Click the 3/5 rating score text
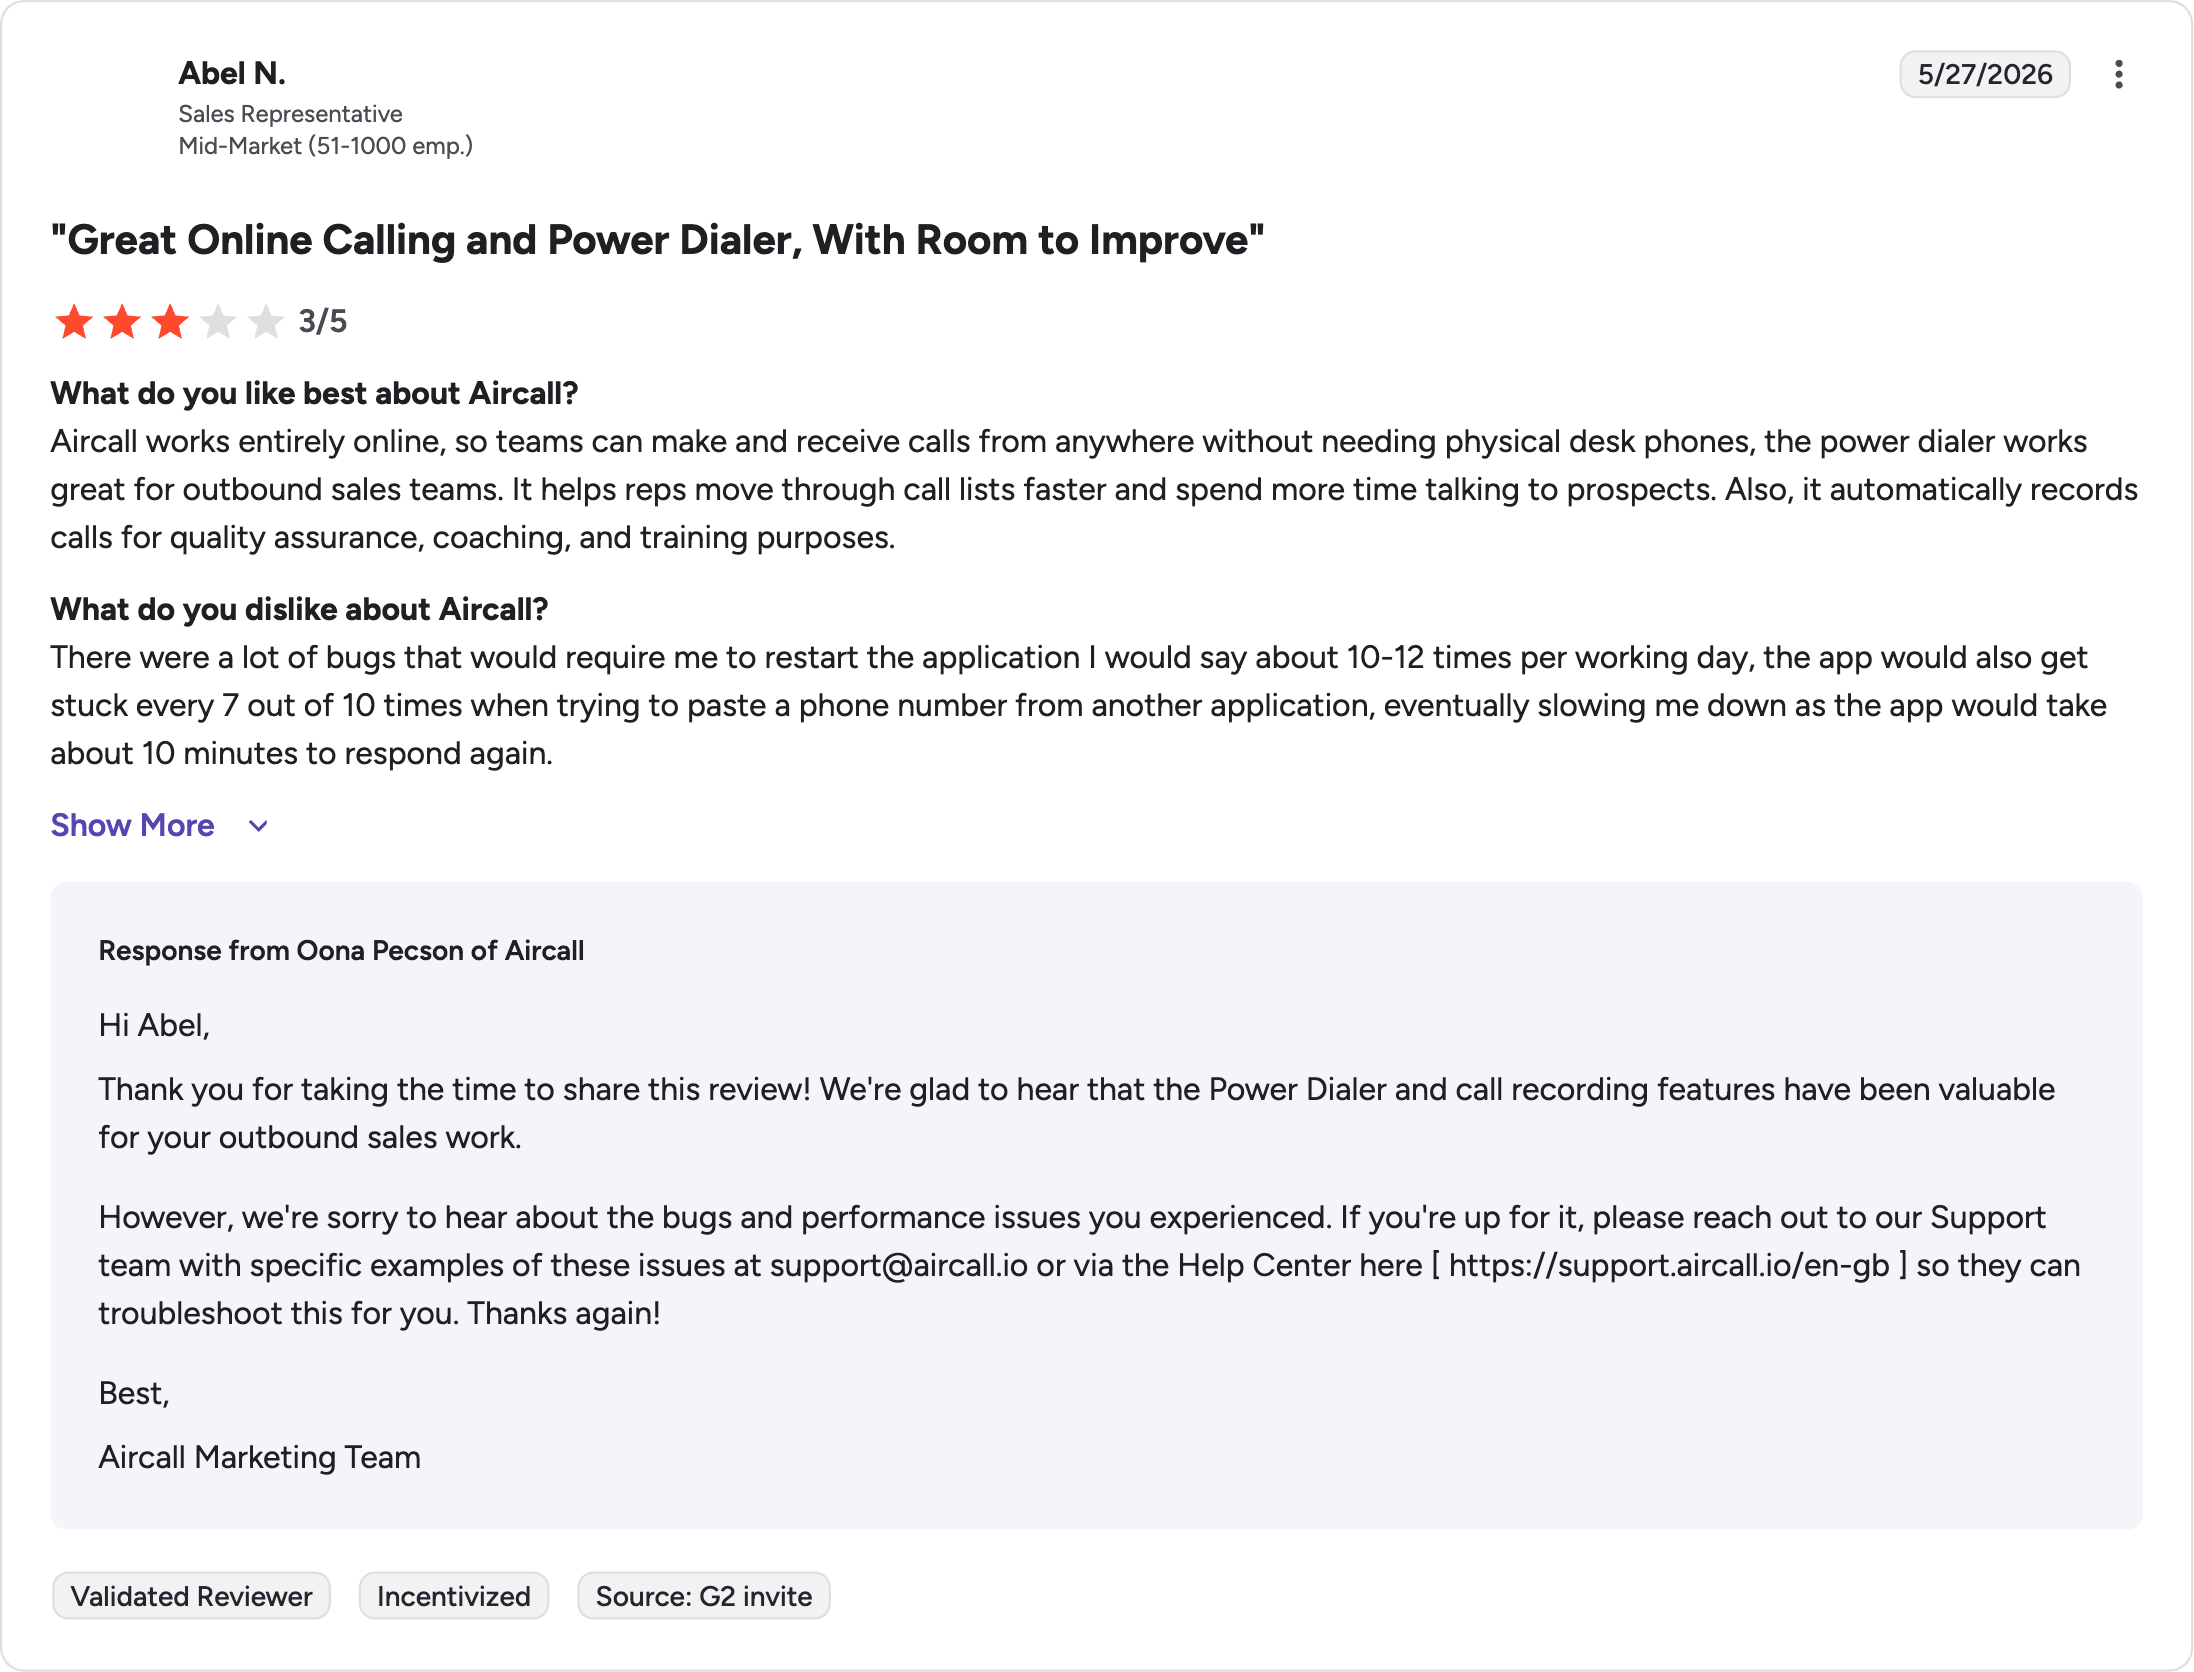2194x1672 pixels. [x=323, y=321]
